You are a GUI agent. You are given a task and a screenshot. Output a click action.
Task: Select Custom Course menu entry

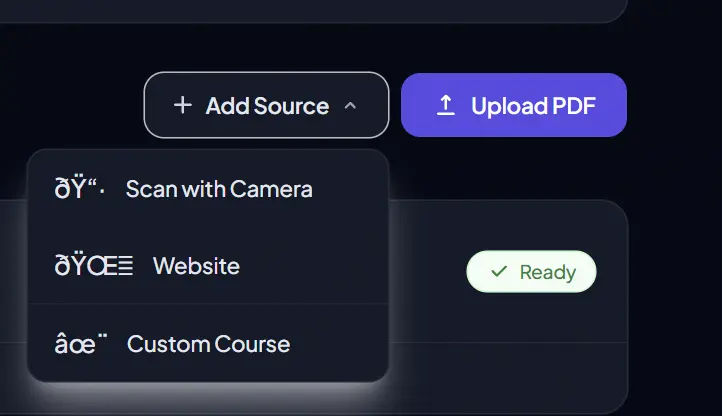tap(208, 344)
